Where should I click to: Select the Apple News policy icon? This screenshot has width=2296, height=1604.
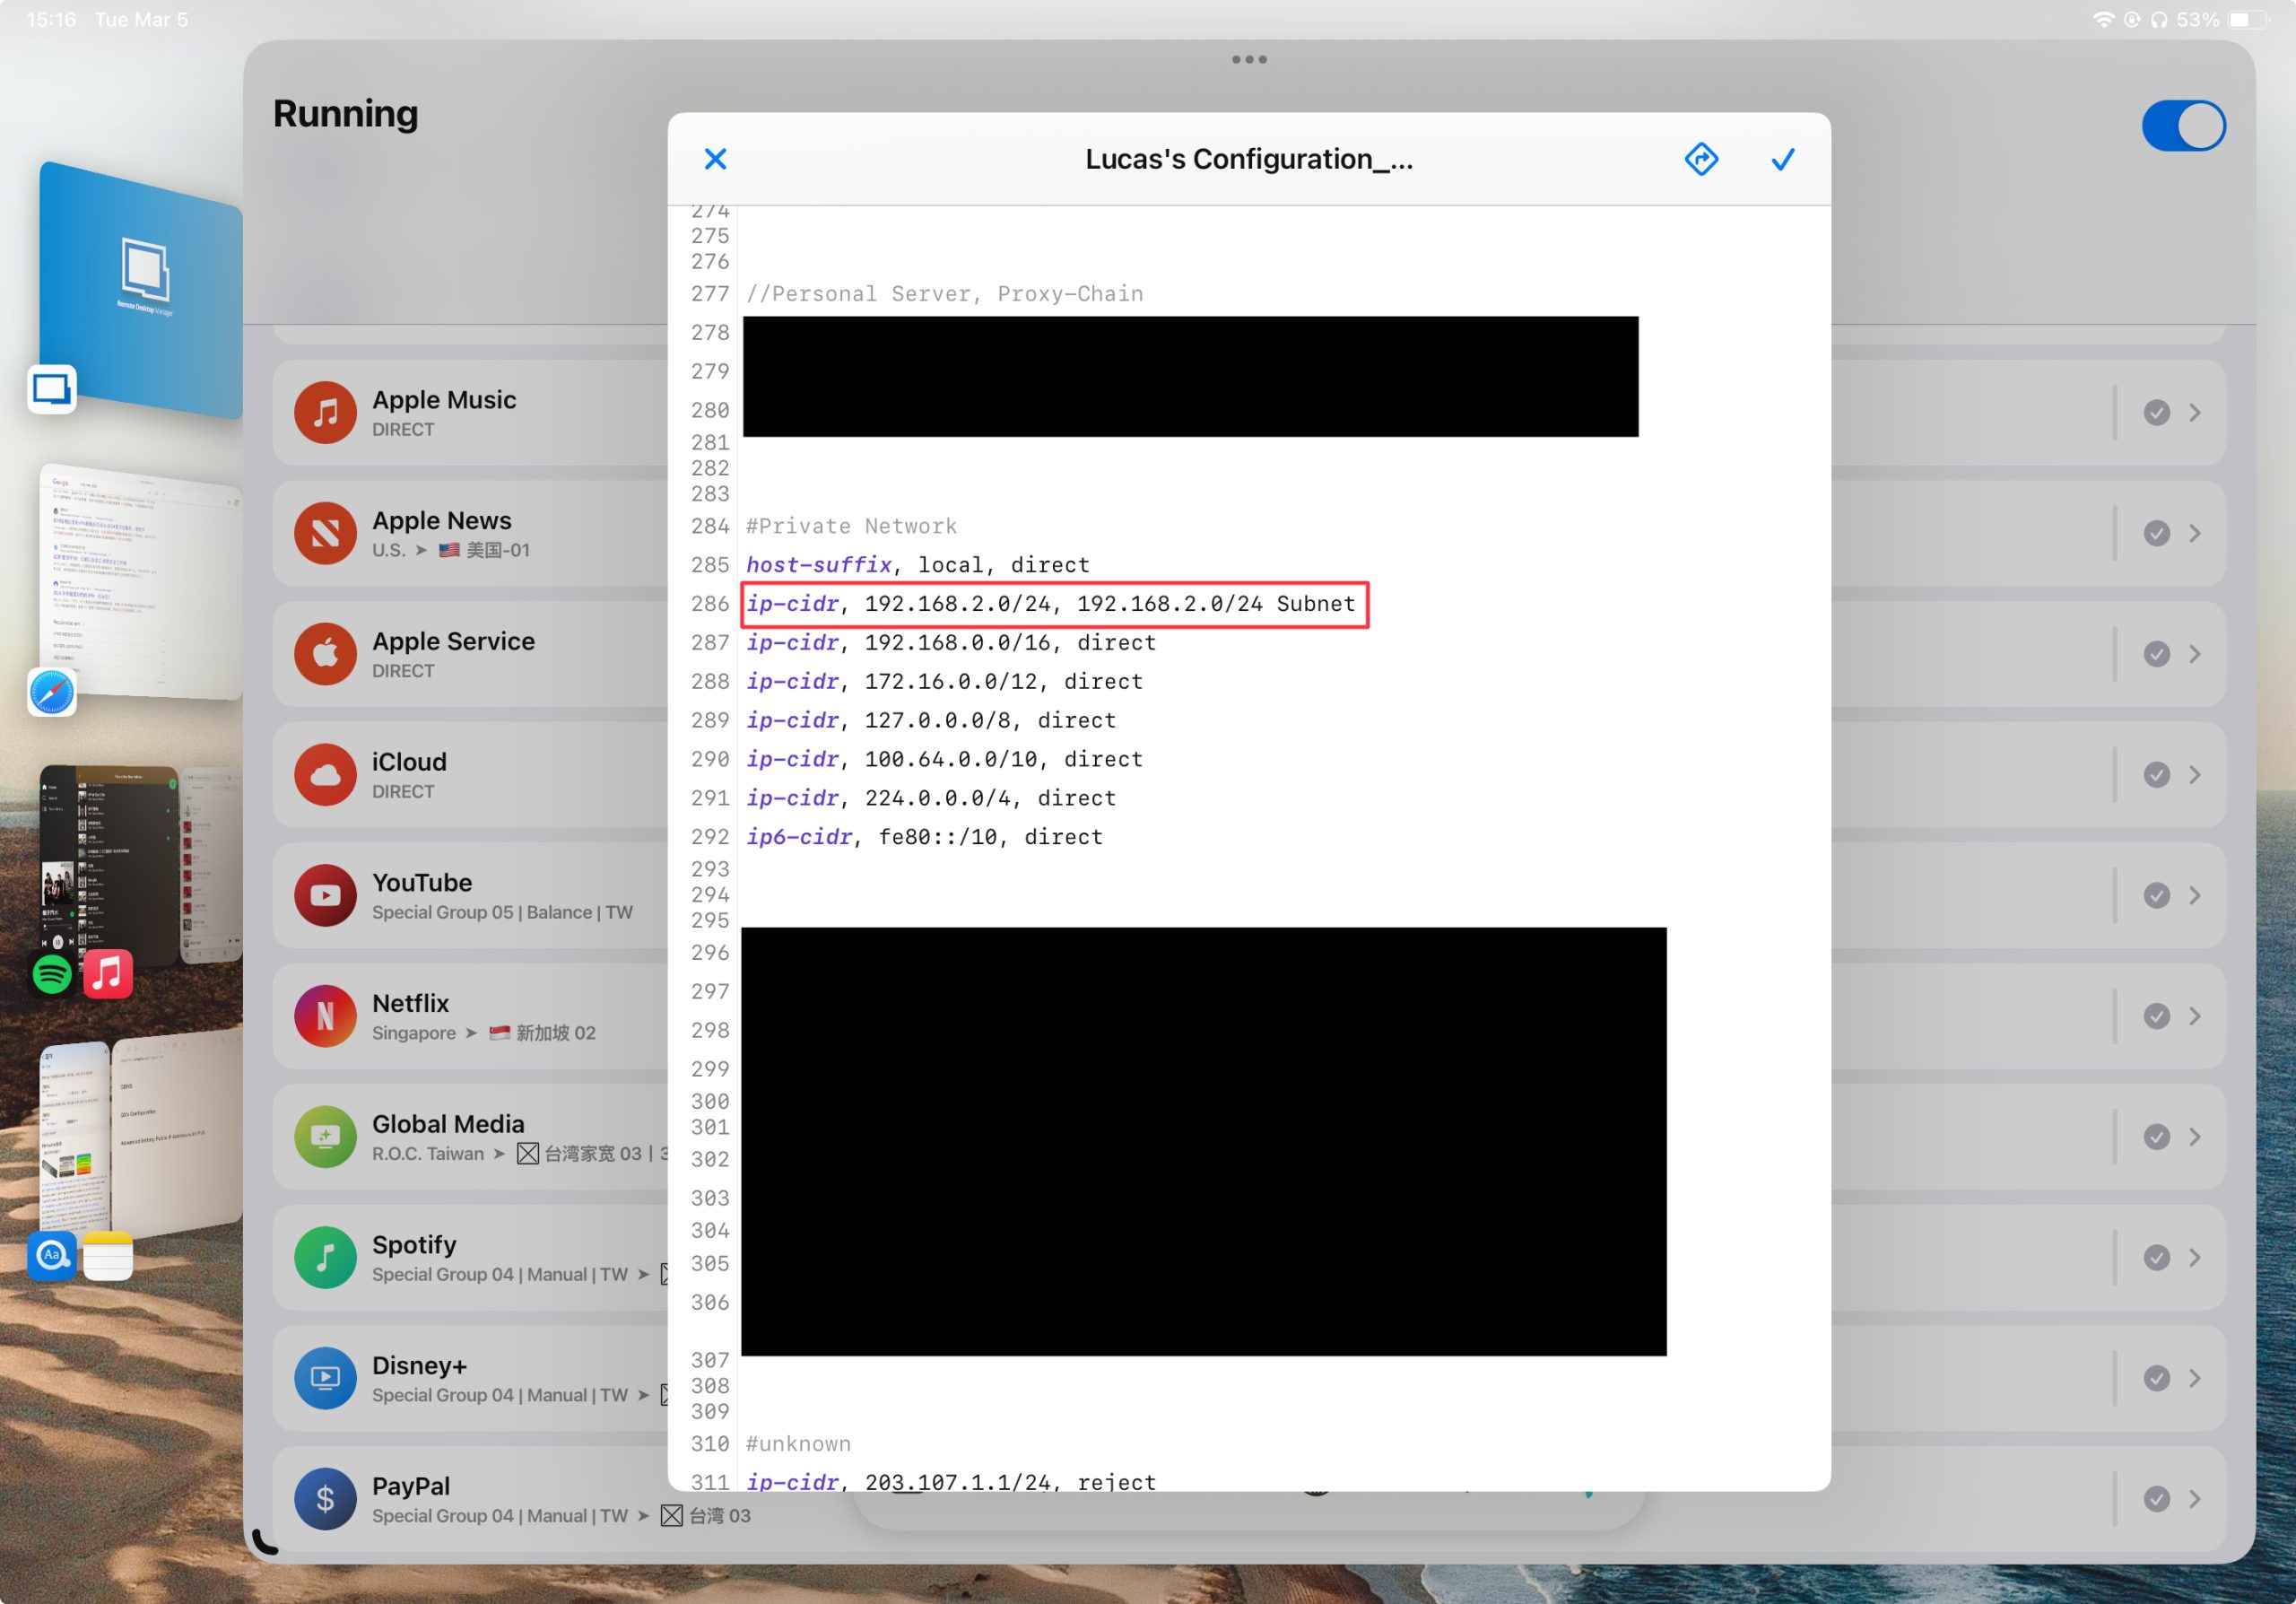[x=325, y=533]
